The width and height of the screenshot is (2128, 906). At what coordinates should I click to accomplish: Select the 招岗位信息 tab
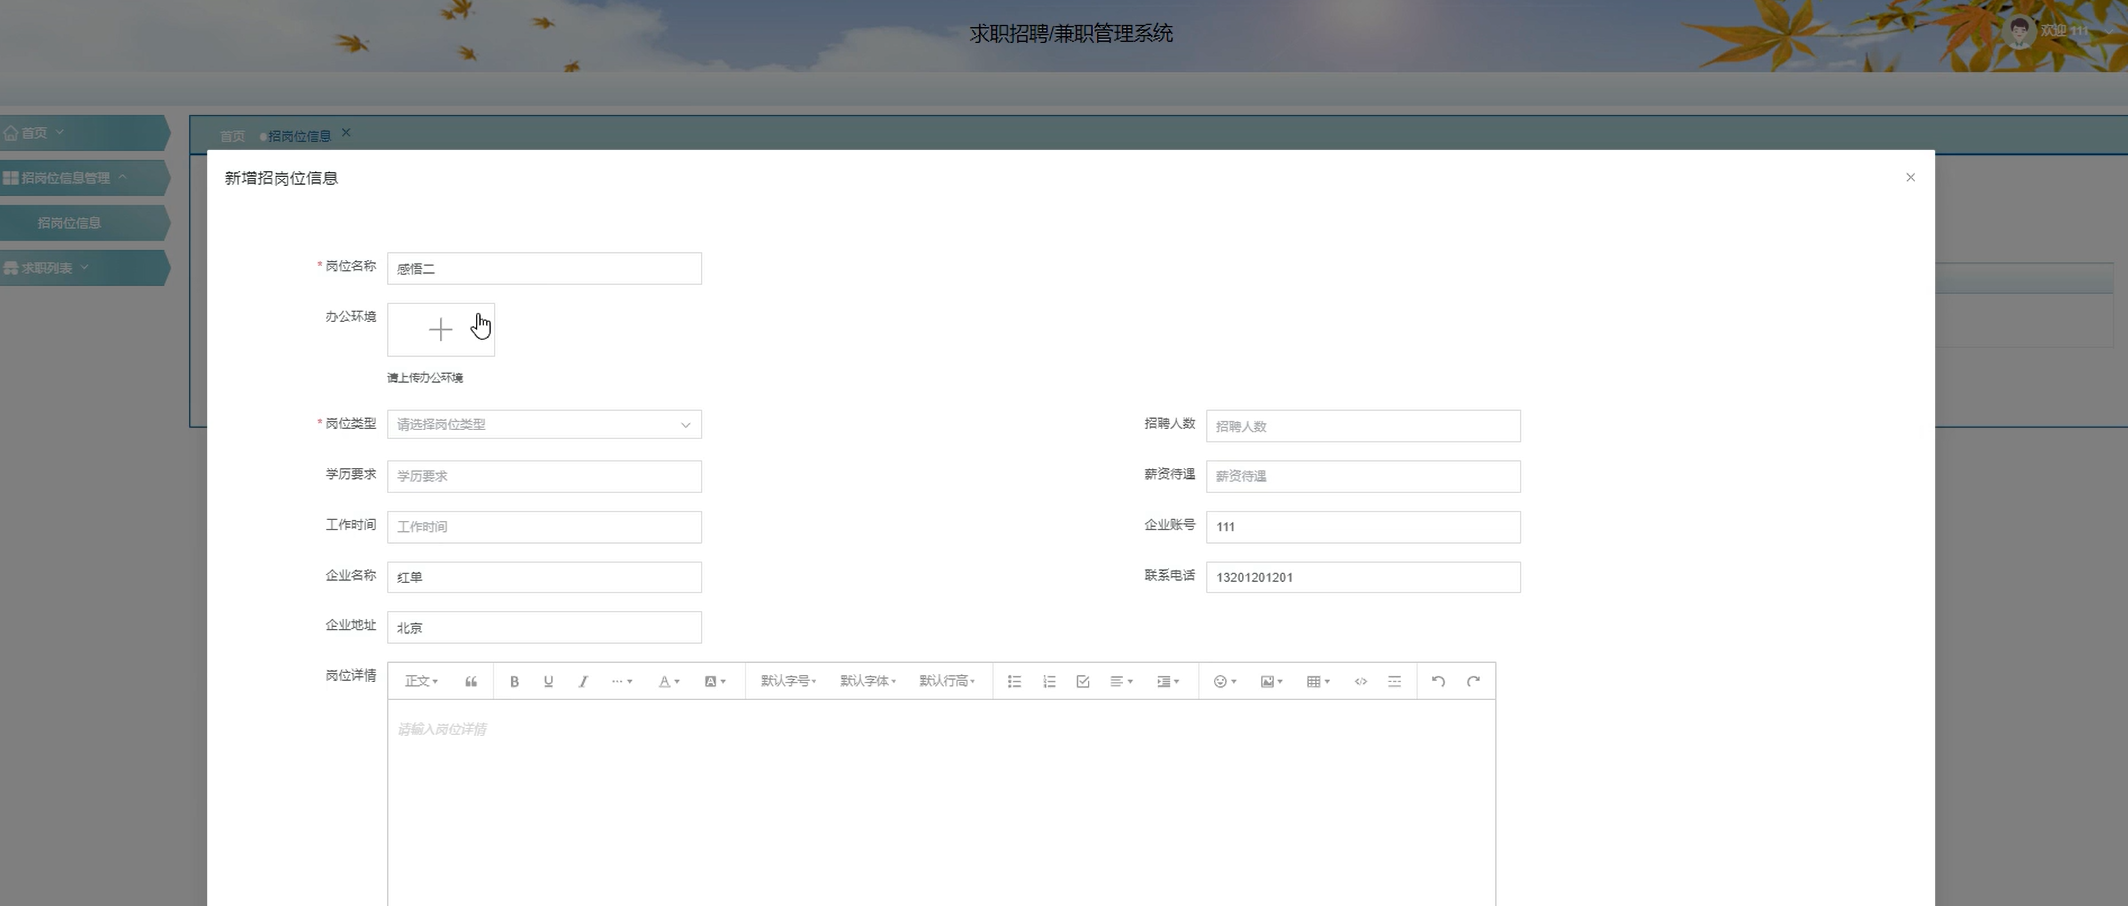coord(299,136)
